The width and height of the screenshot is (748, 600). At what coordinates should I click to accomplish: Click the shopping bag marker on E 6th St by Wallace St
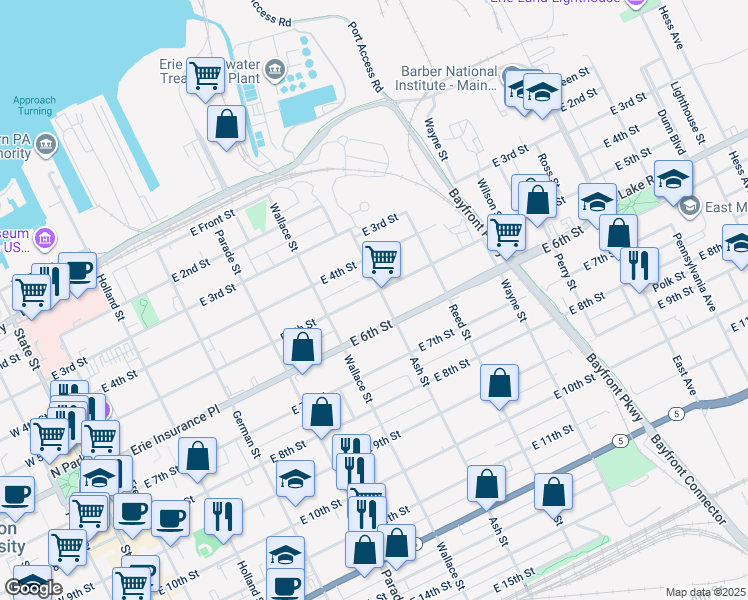point(302,346)
